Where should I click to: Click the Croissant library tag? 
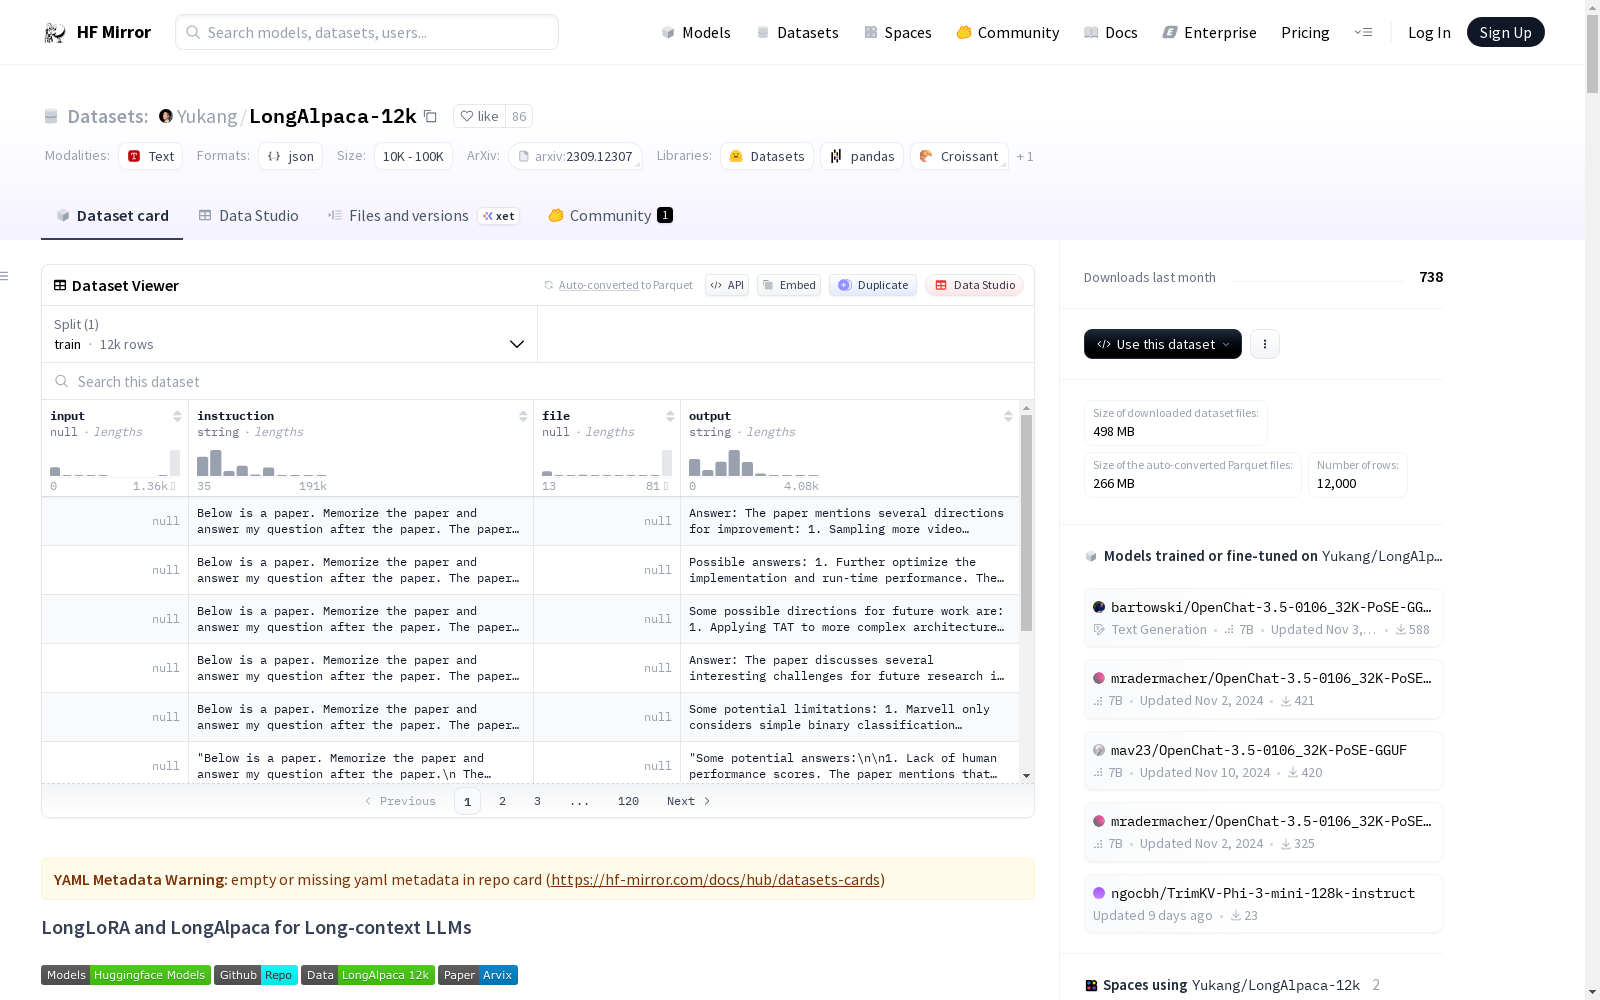click(959, 156)
